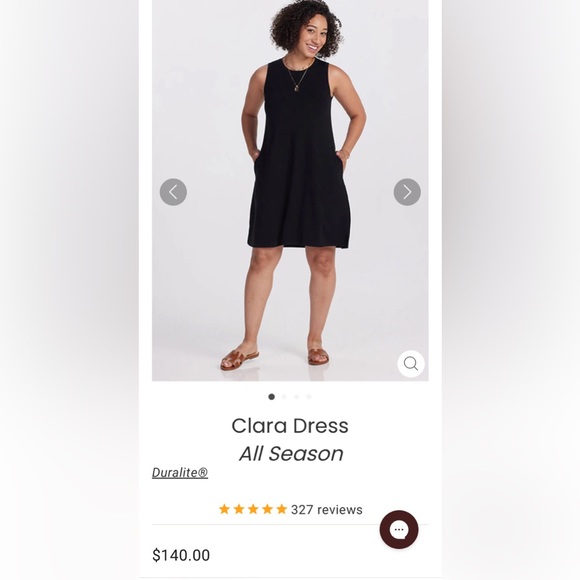Click the third orange rating star
The width and height of the screenshot is (580, 580).
tap(253, 509)
